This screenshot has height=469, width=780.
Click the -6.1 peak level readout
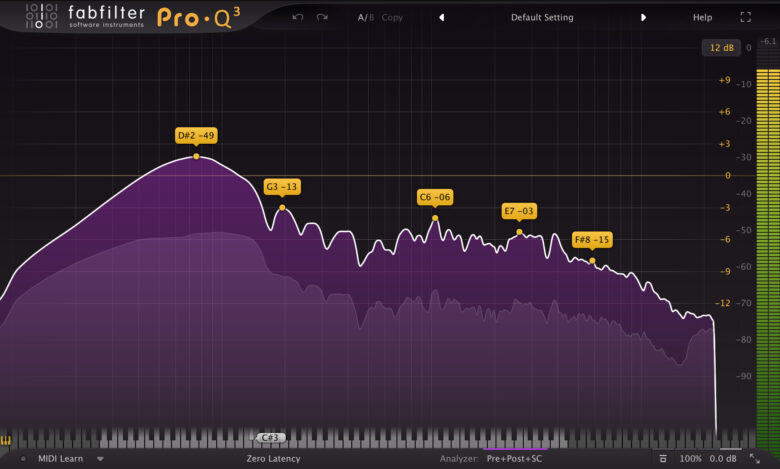click(x=768, y=41)
